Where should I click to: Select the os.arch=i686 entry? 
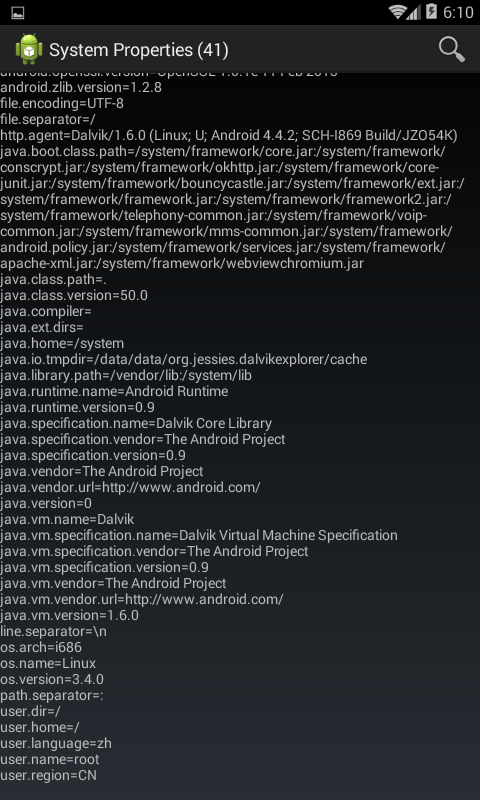click(x=41, y=647)
